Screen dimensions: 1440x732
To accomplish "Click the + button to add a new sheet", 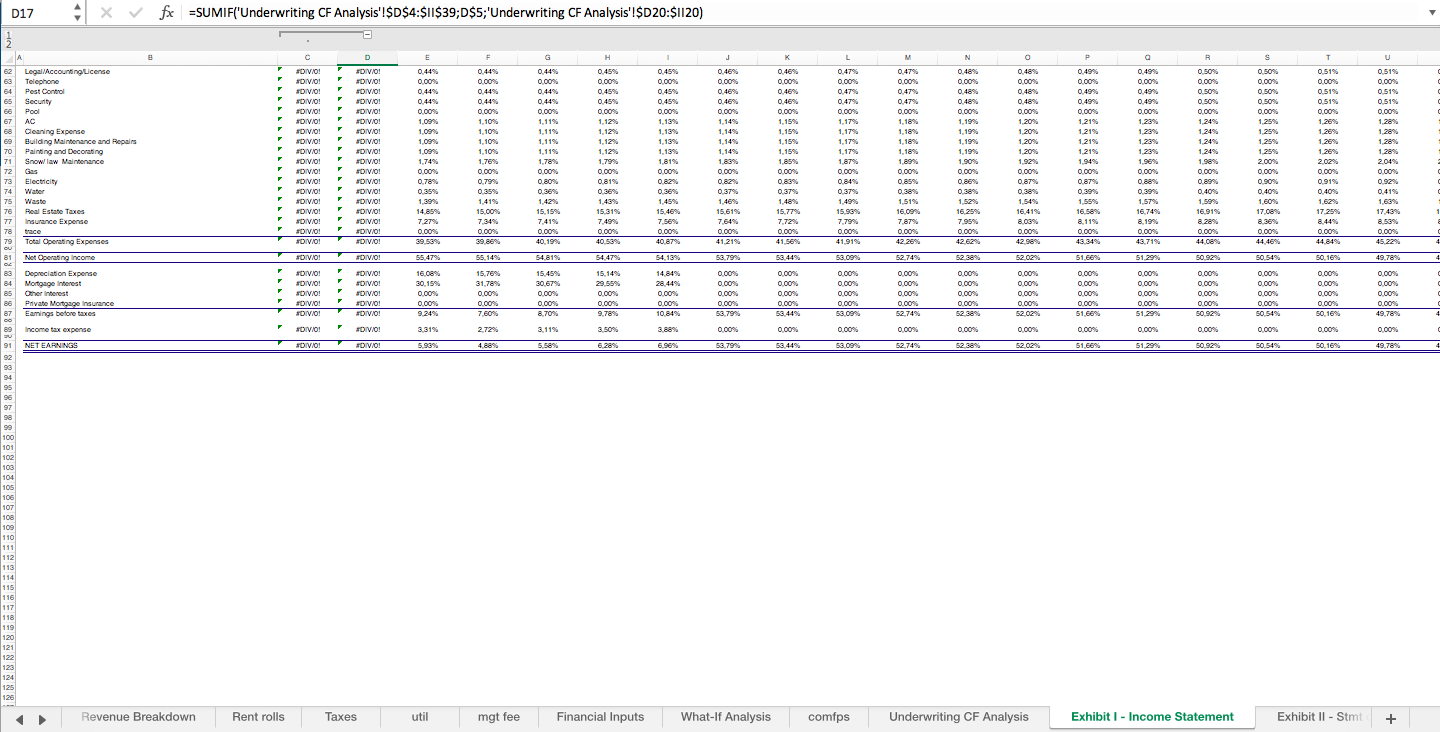I will coord(1390,717).
